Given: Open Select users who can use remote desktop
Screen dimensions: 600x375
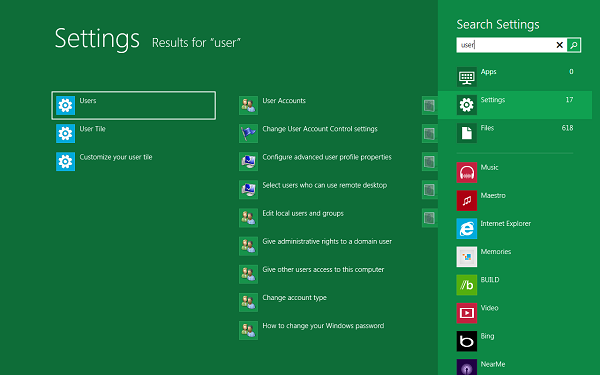Looking at the screenshot, I should [x=324, y=185].
